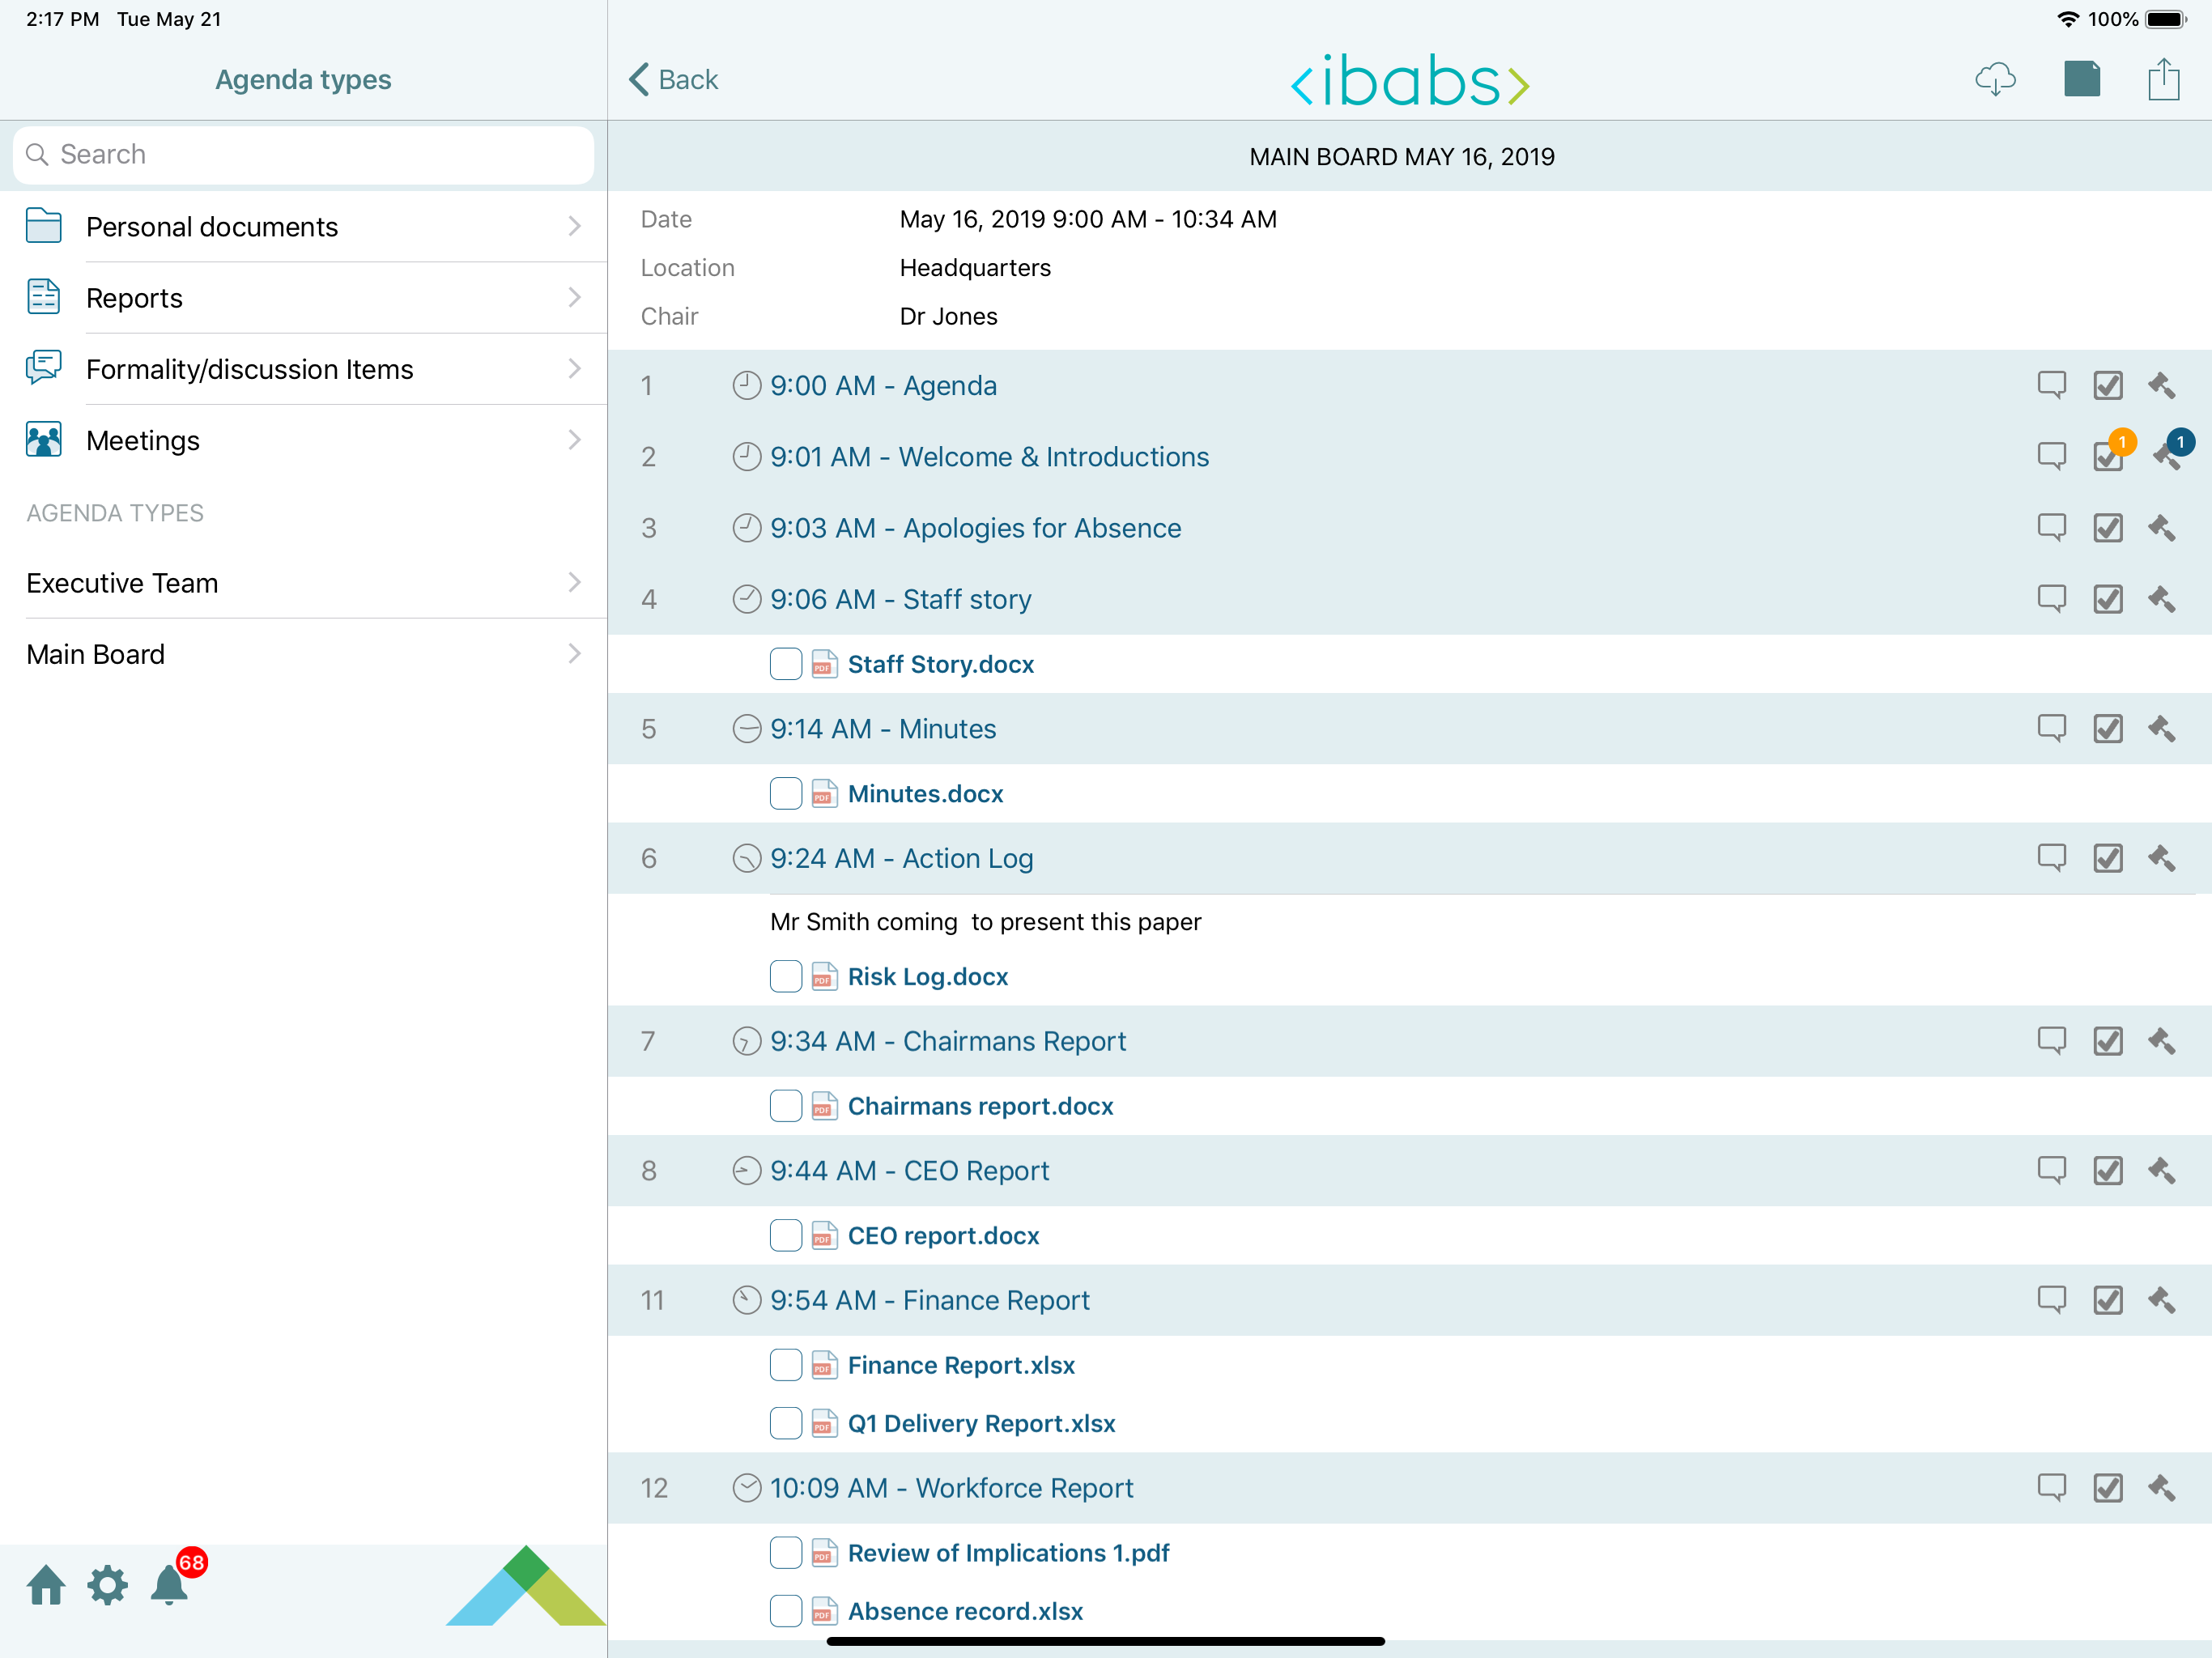Expand Reports chevron

click(x=574, y=297)
